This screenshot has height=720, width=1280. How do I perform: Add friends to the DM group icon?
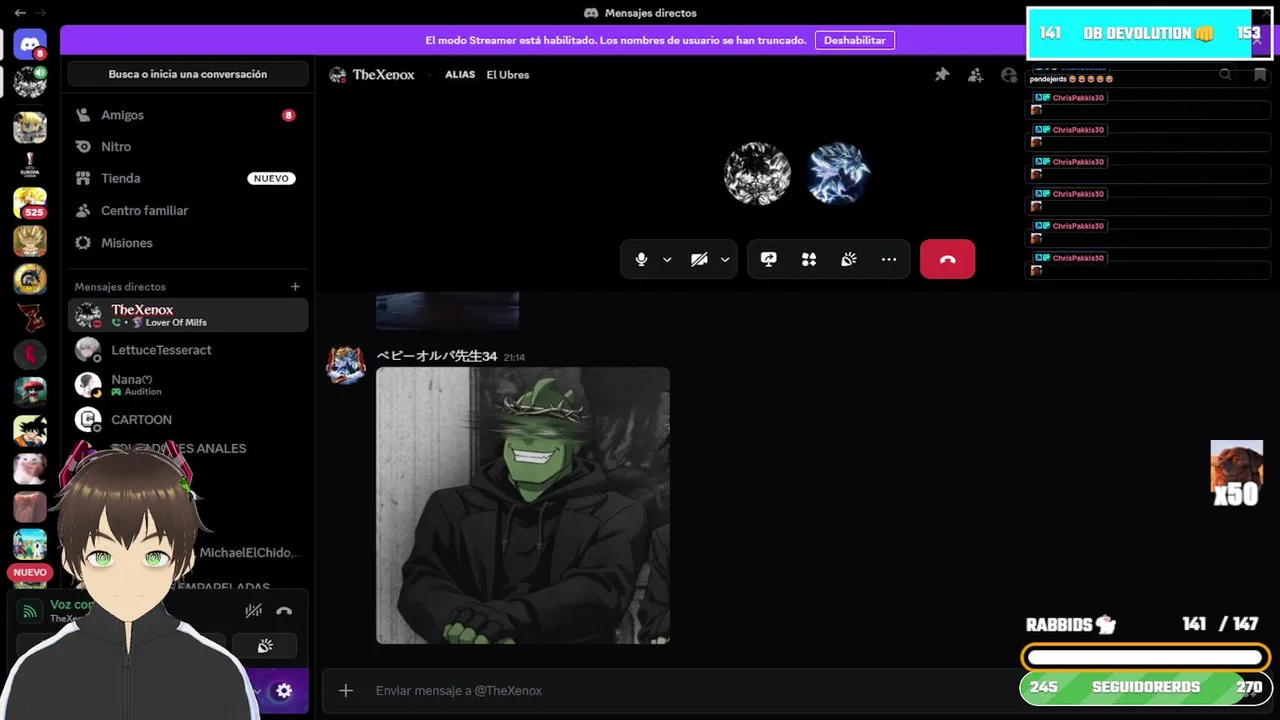click(x=975, y=75)
